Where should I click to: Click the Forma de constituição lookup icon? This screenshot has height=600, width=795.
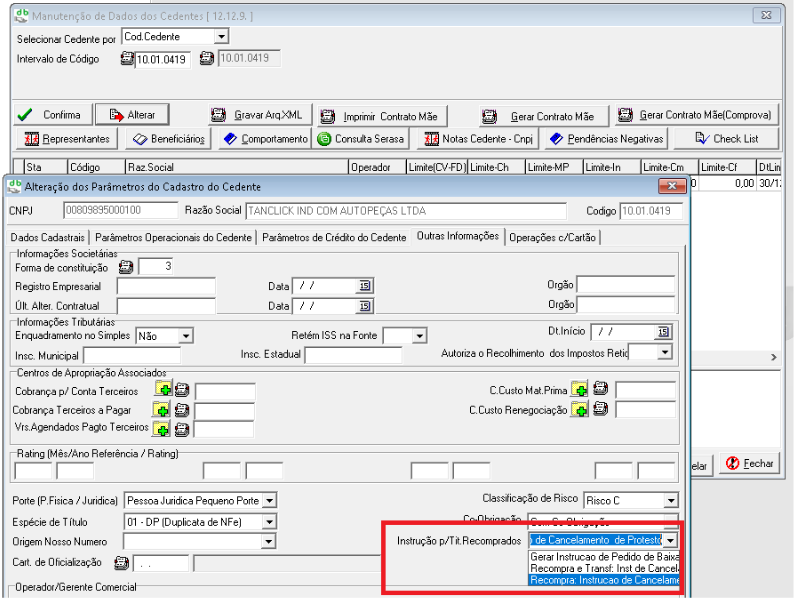[125, 267]
